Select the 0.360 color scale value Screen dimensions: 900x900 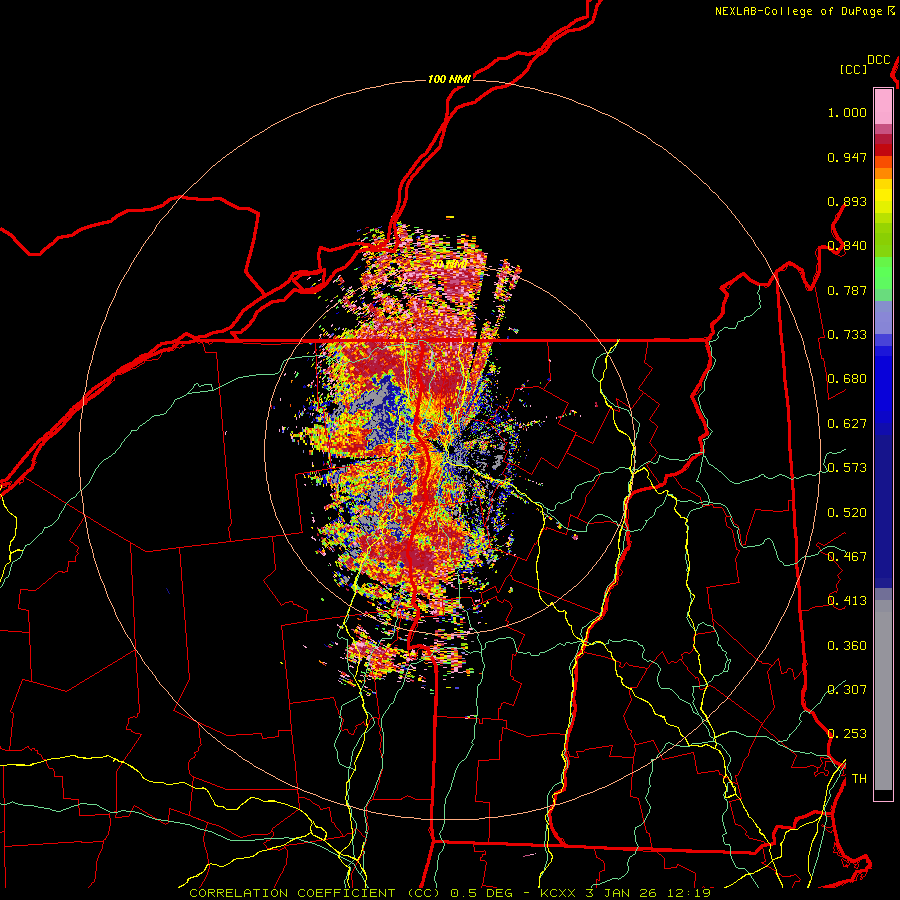pos(847,645)
